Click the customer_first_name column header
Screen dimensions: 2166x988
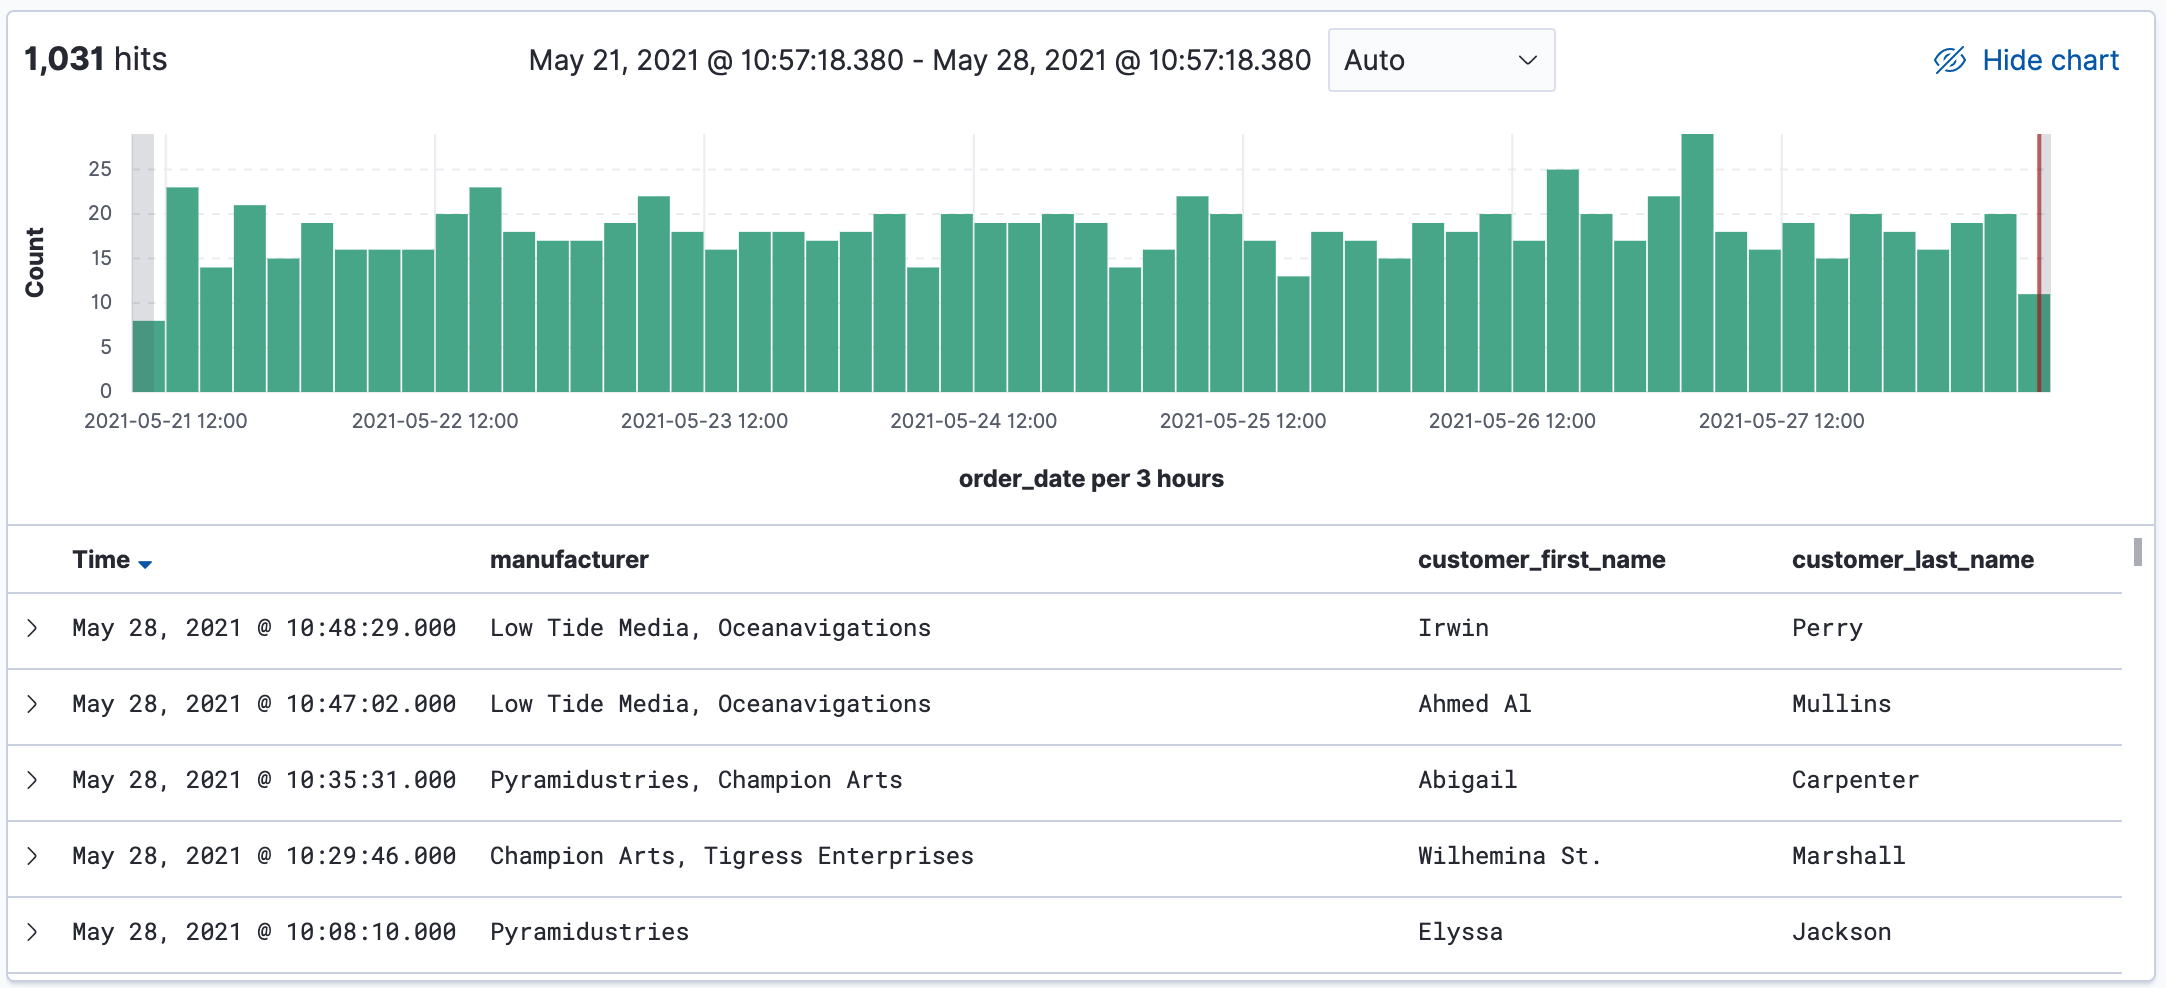1541,560
